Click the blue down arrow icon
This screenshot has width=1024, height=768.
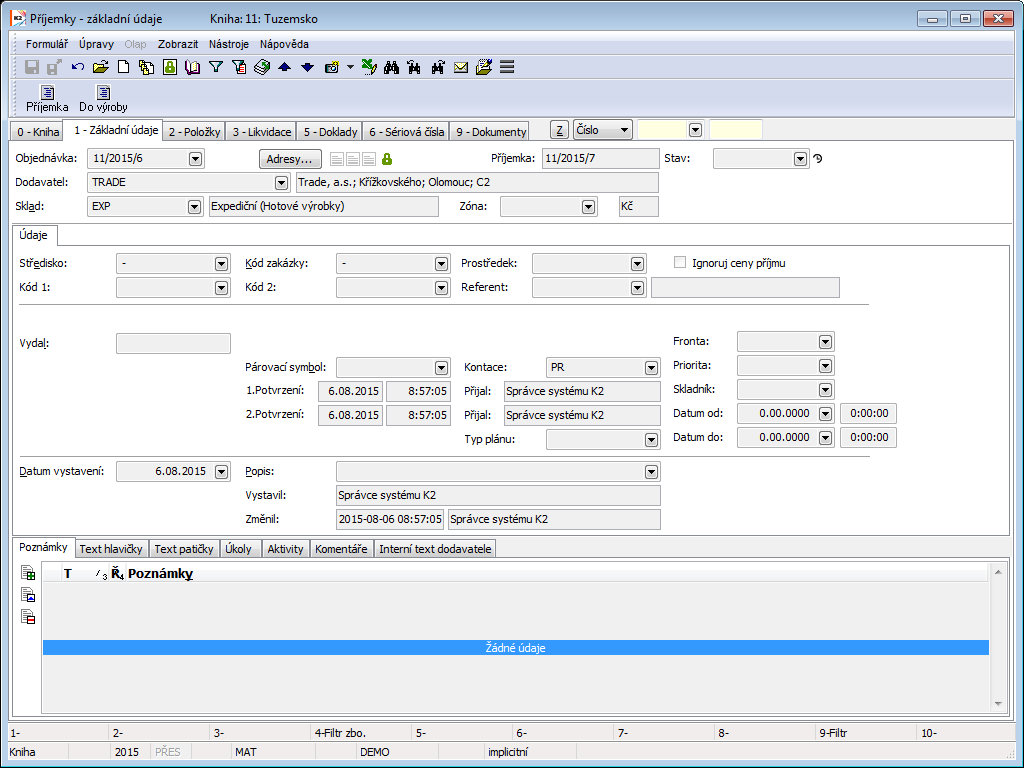307,67
